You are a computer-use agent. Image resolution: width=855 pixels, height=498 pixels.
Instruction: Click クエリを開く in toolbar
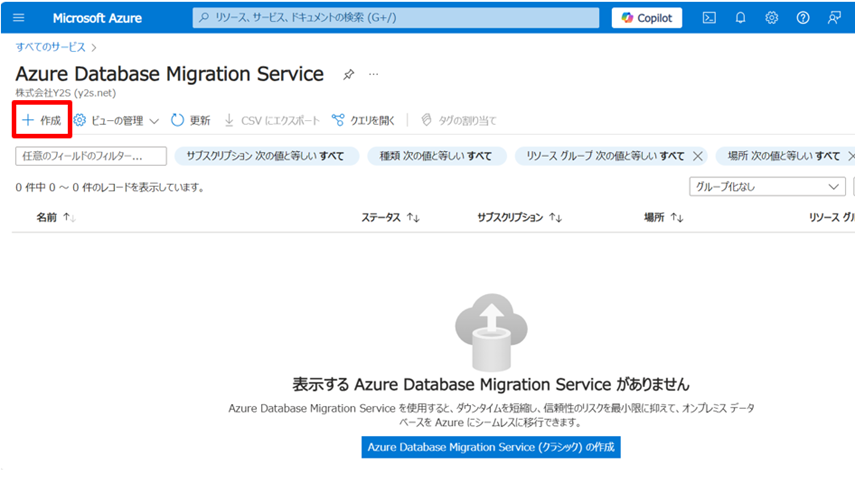tap(364, 120)
